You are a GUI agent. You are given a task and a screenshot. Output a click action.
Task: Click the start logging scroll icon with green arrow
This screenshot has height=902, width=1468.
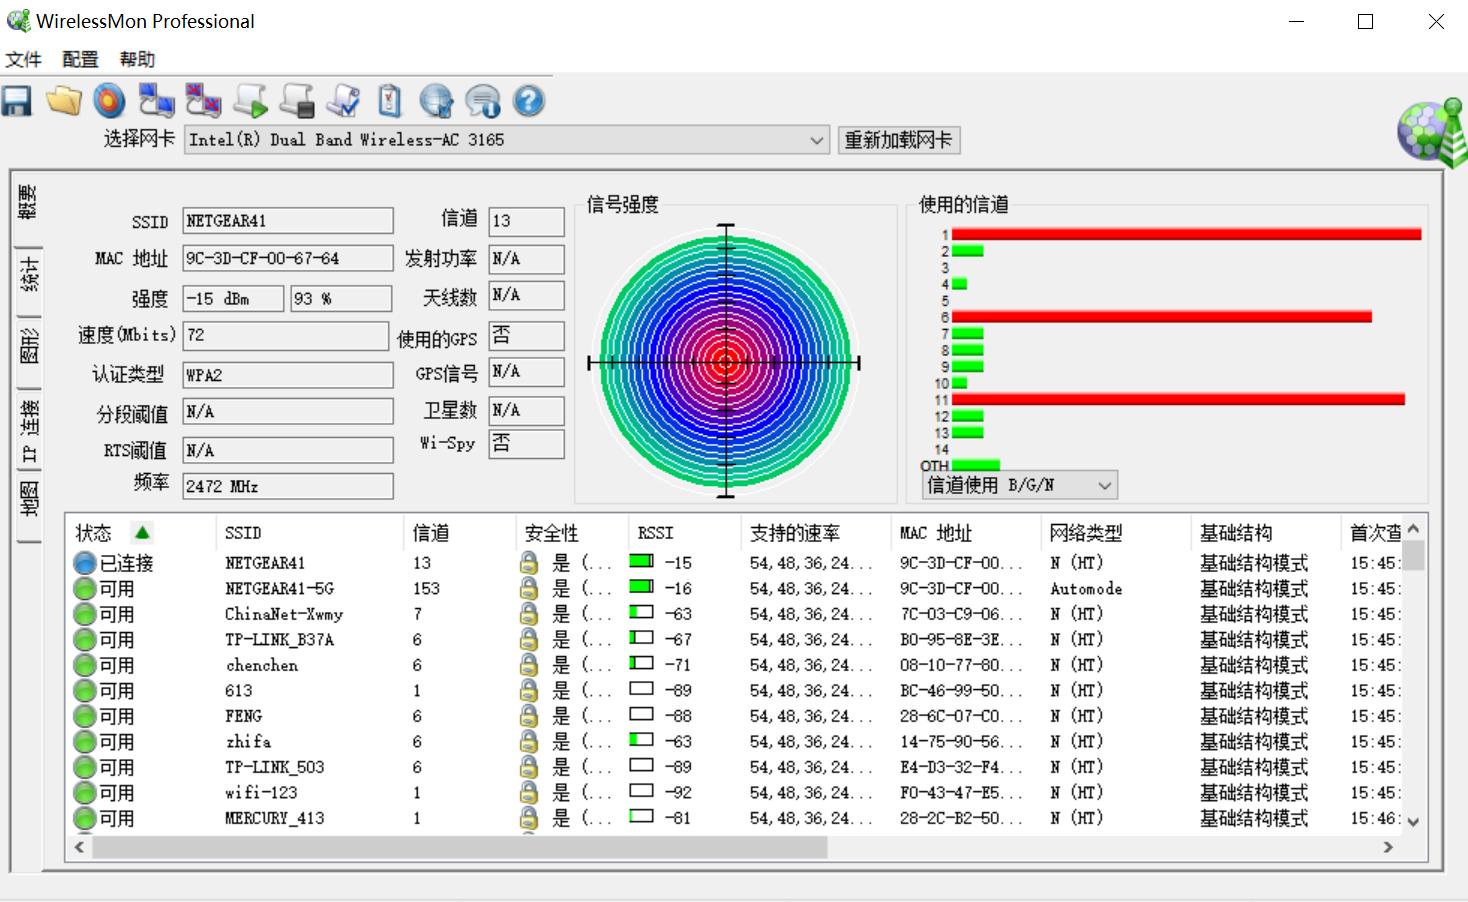pyautogui.click(x=250, y=101)
